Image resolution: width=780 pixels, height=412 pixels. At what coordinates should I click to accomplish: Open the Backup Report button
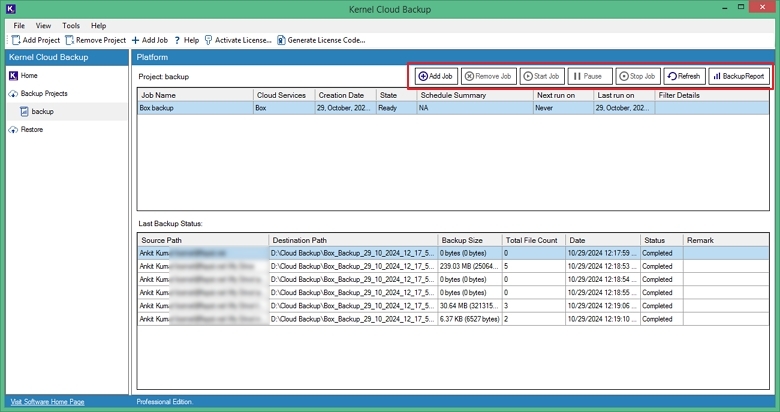pyautogui.click(x=739, y=76)
